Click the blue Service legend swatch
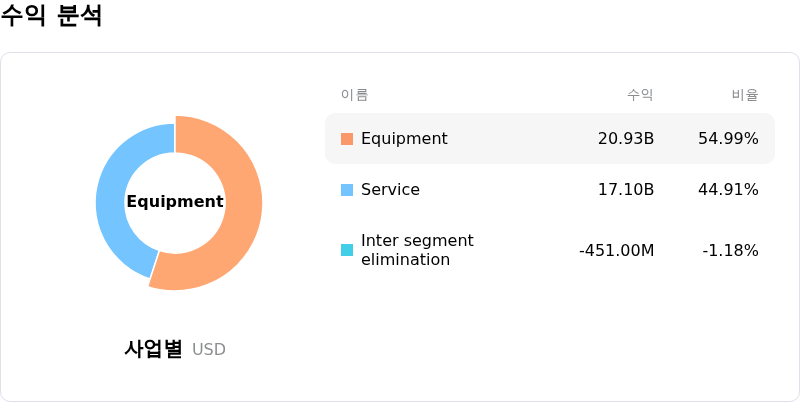The image size is (800, 402). pos(347,190)
